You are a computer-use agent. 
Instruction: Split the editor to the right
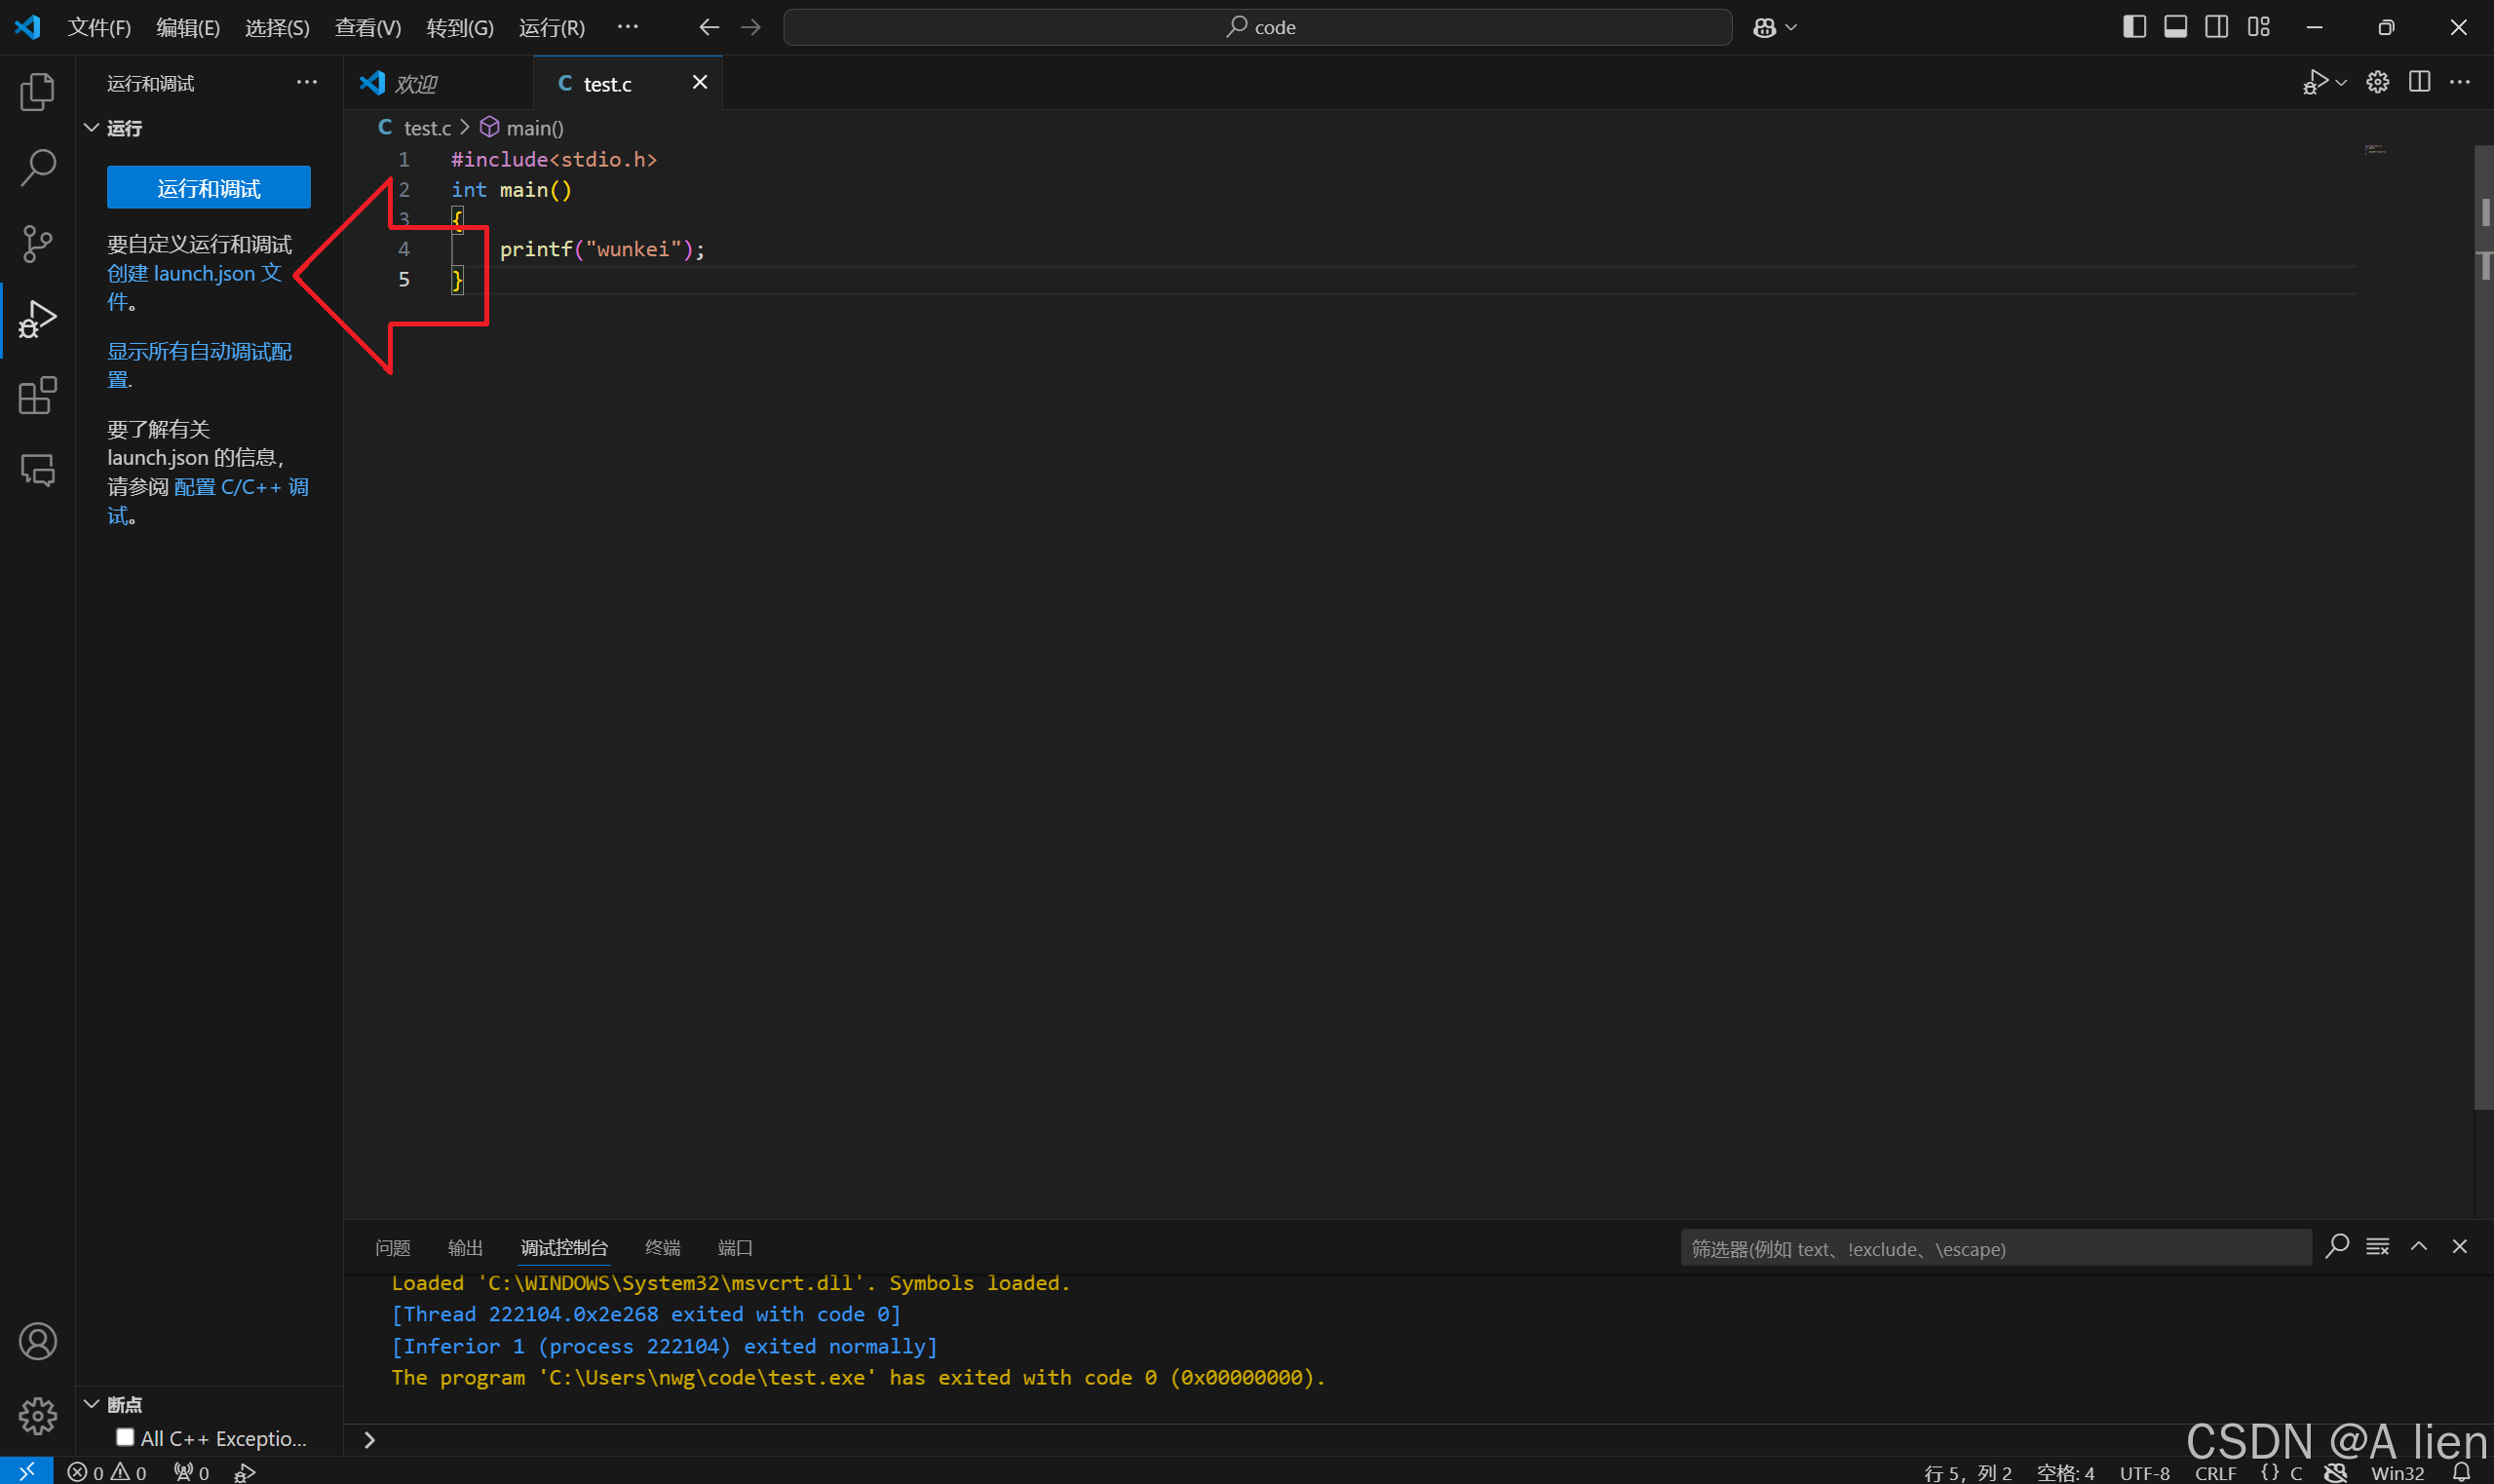[x=2419, y=83]
